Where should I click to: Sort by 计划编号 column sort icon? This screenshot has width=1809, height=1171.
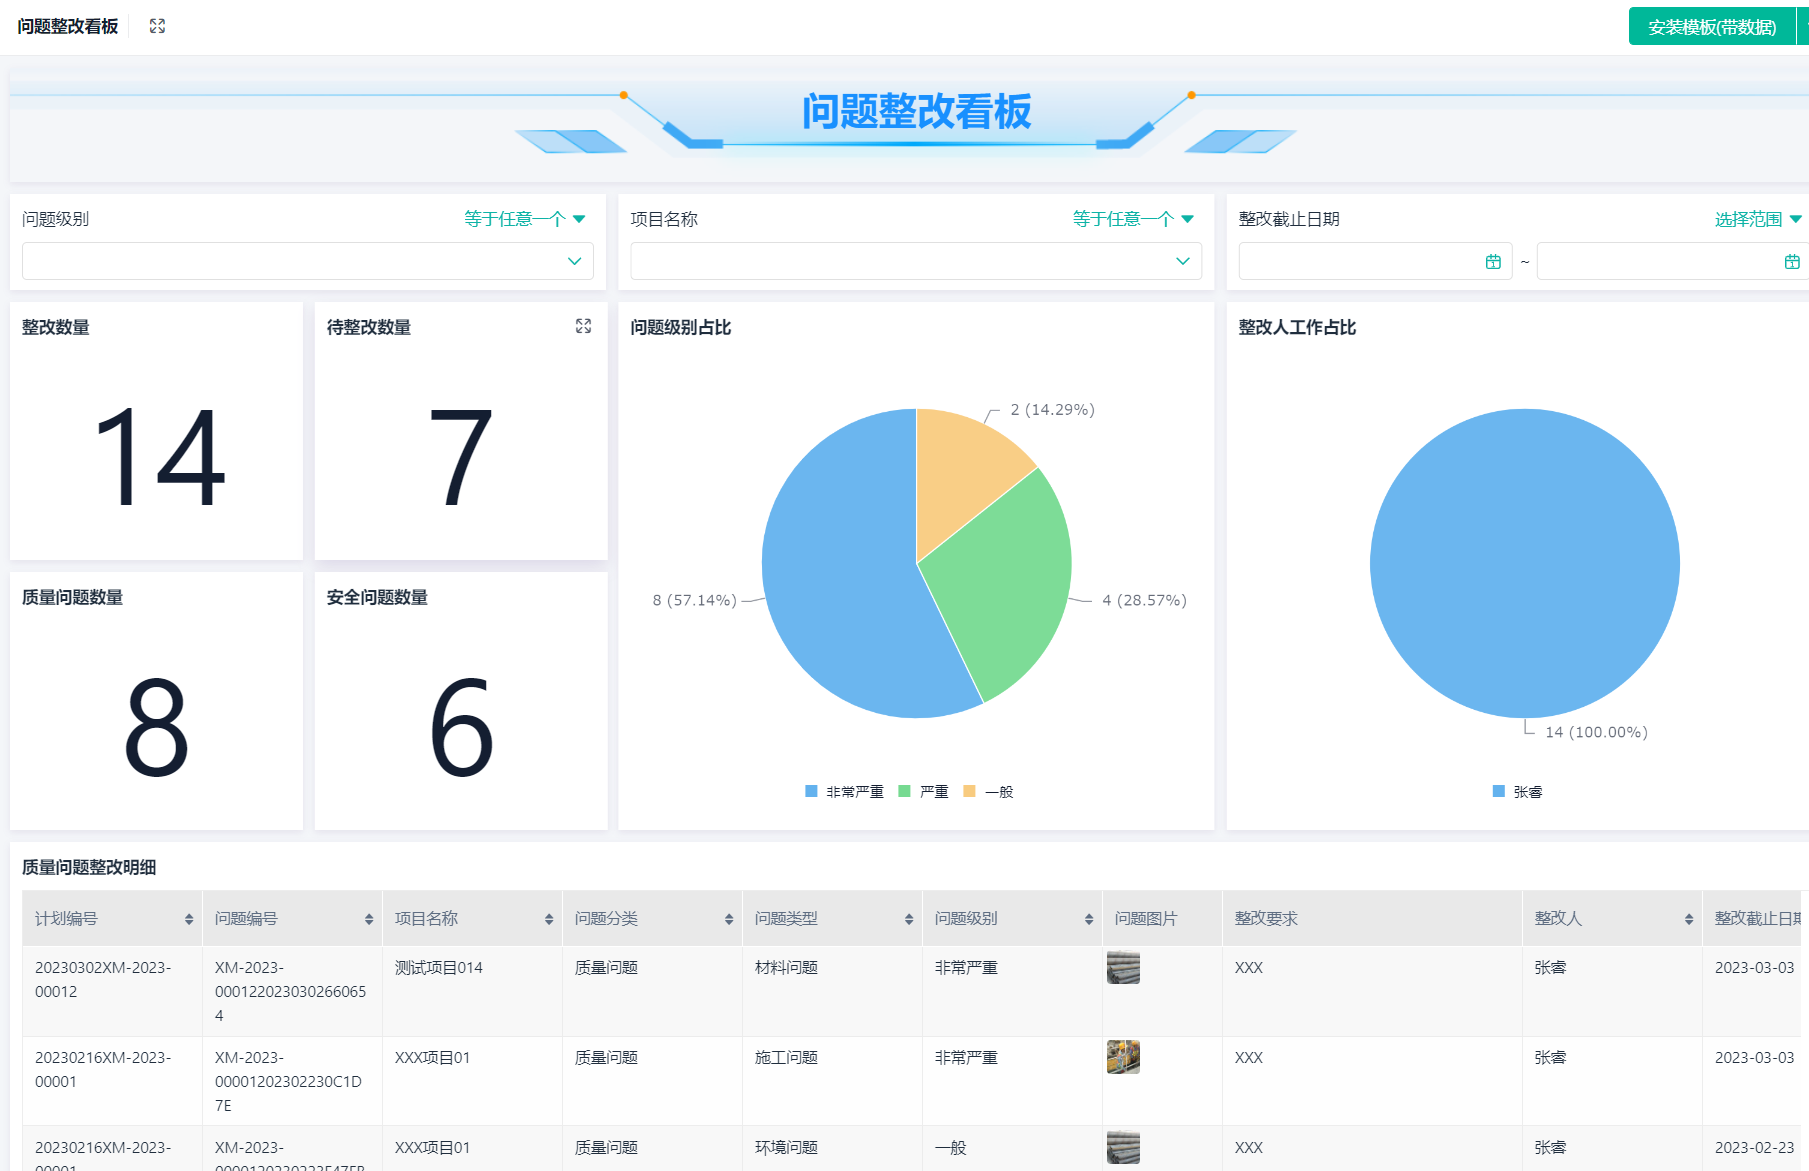tap(189, 919)
